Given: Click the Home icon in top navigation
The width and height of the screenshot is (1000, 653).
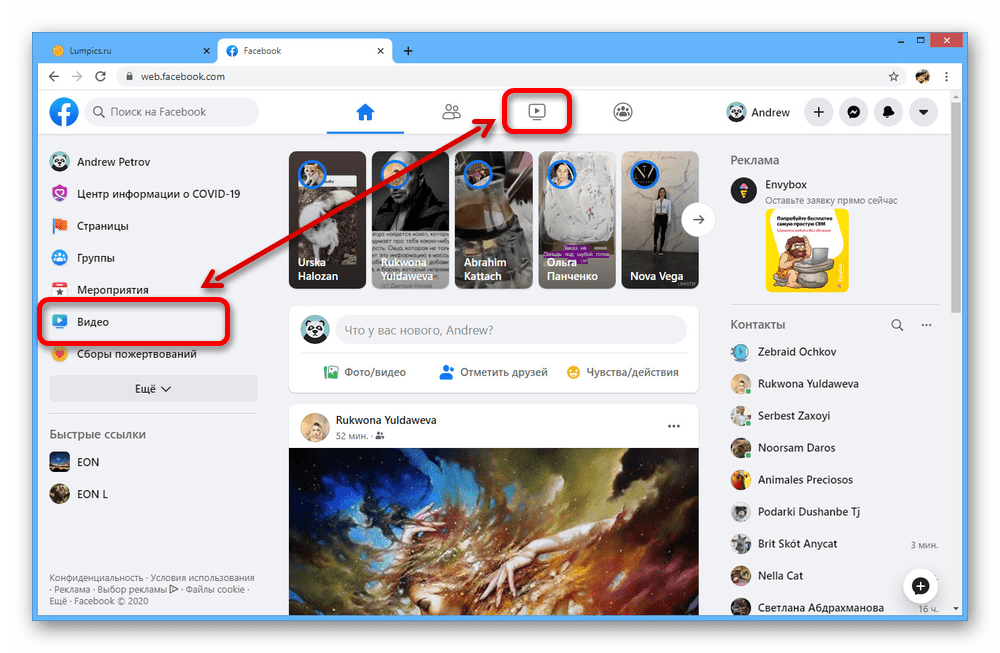Looking at the screenshot, I should coord(365,112).
